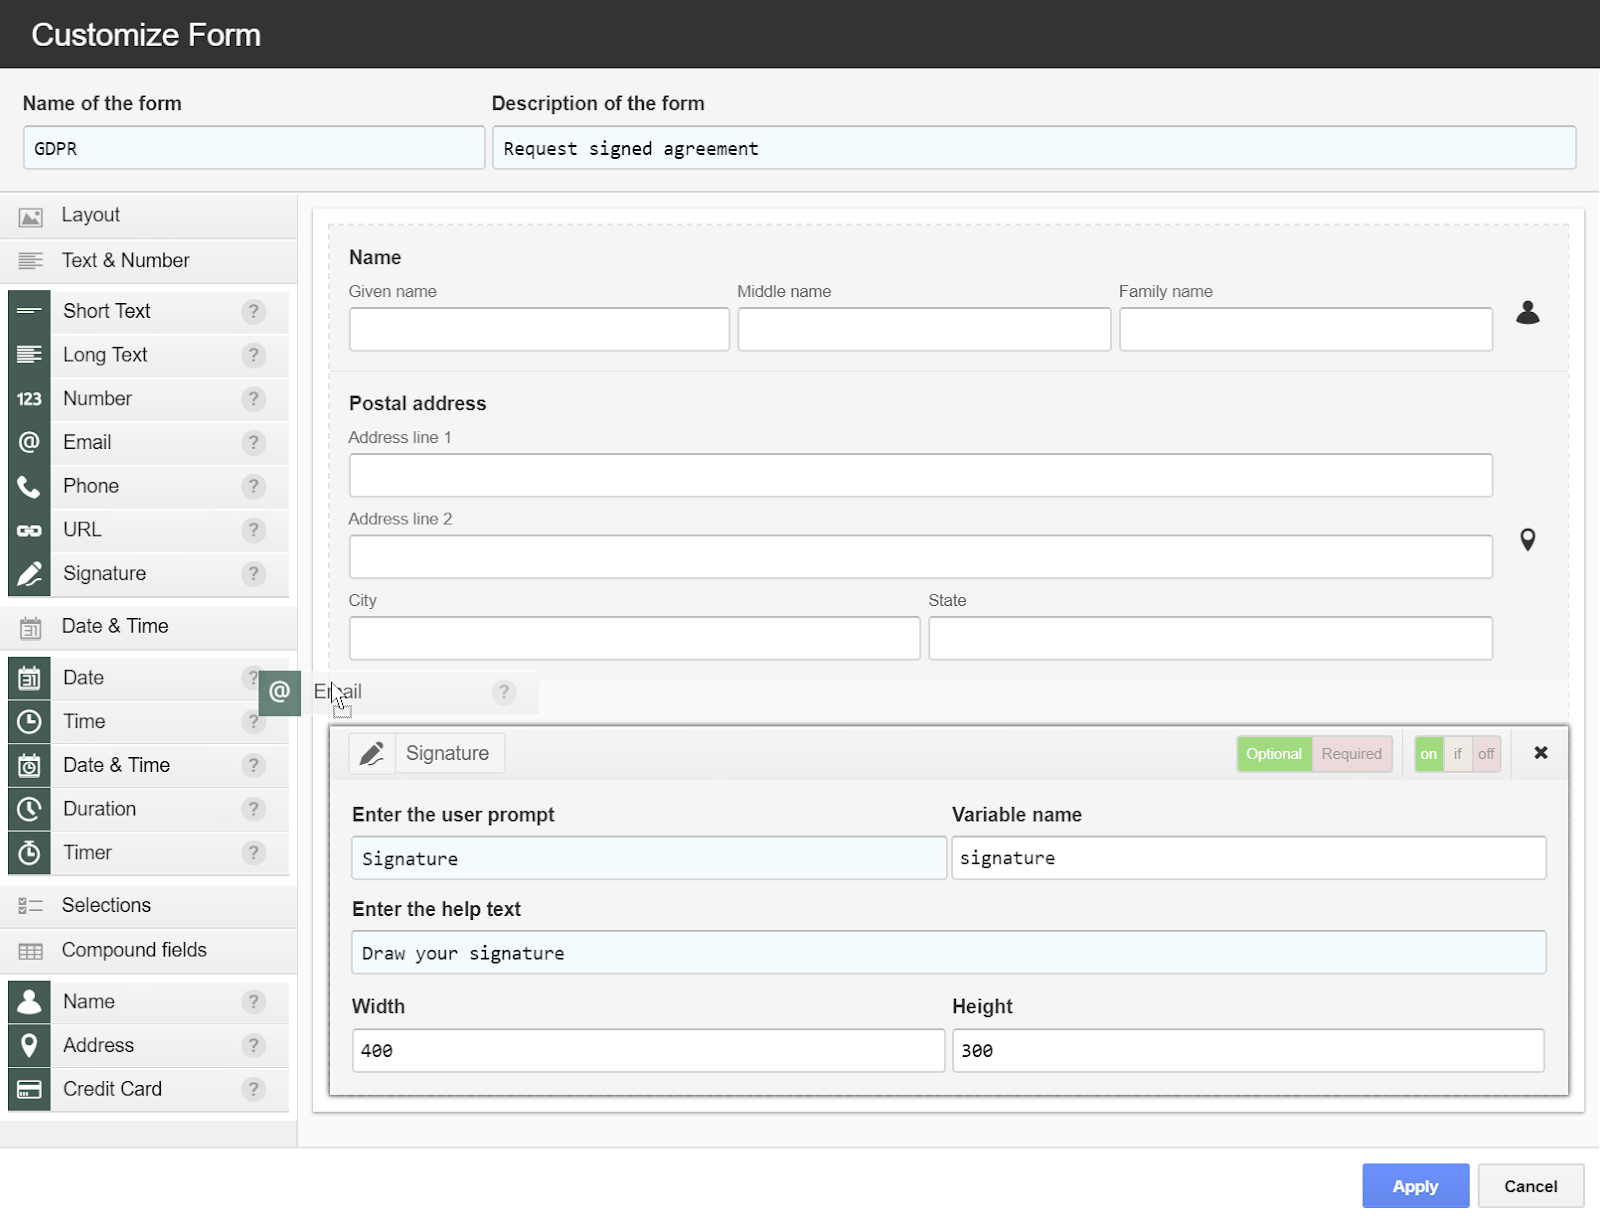Select the Signature pen icon in sidebar
This screenshot has width=1600, height=1223.
pyautogui.click(x=29, y=574)
